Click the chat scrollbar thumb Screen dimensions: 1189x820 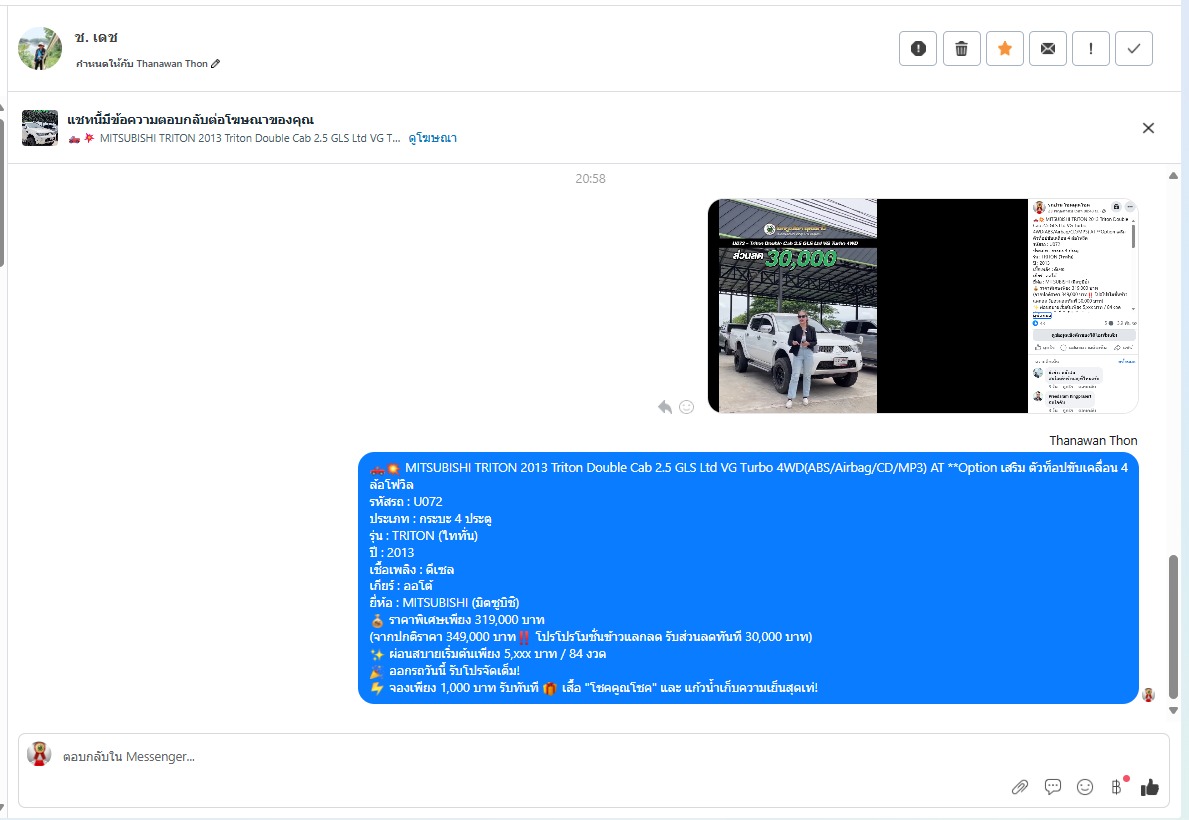(1173, 627)
